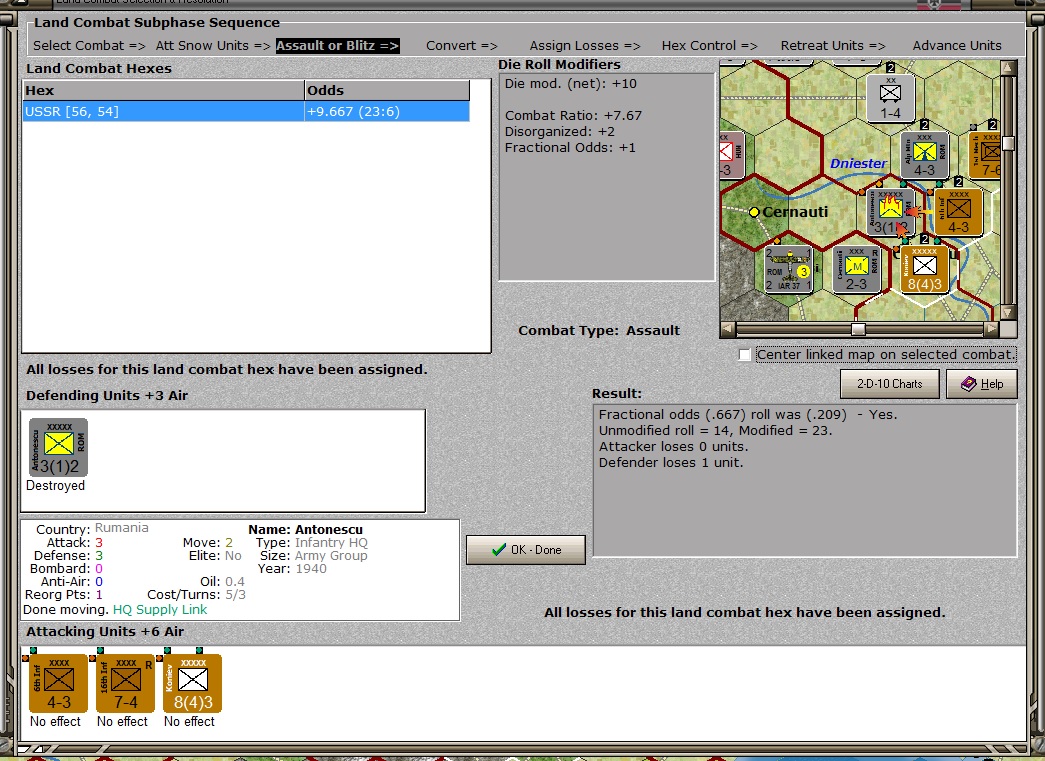Click the left arrow of map horizontal scrollbar
This screenshot has height=761, width=1045.
click(x=727, y=329)
